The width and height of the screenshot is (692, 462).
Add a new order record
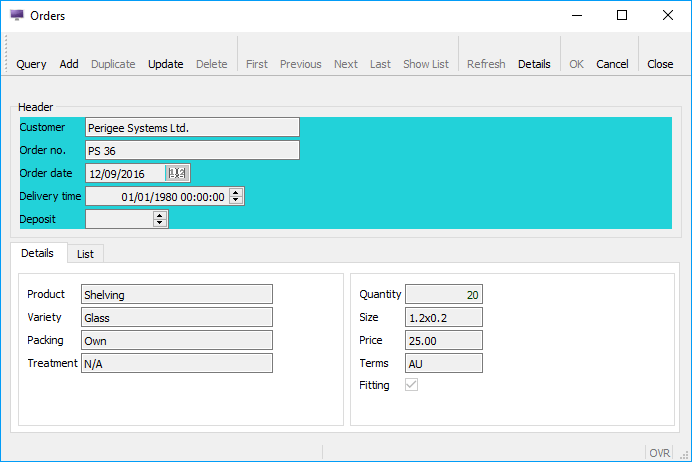click(69, 64)
